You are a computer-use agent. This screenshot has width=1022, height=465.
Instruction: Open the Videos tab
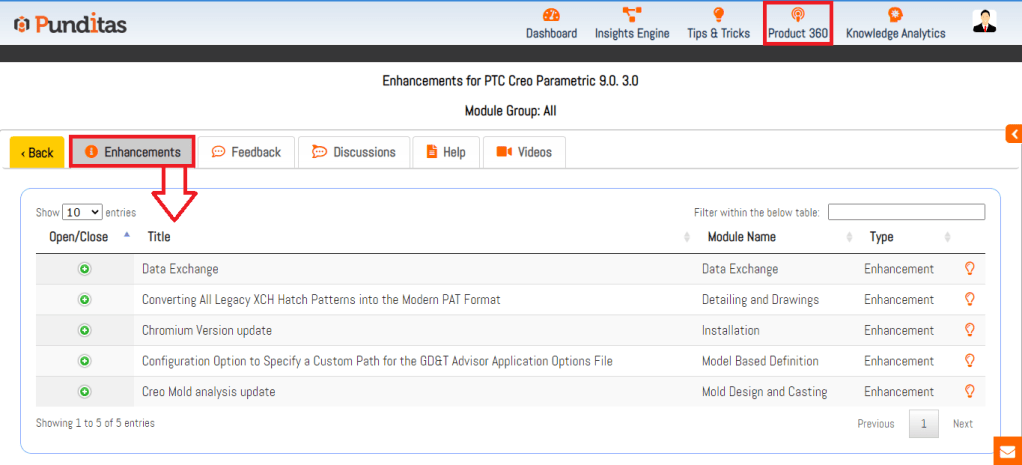tap(524, 152)
